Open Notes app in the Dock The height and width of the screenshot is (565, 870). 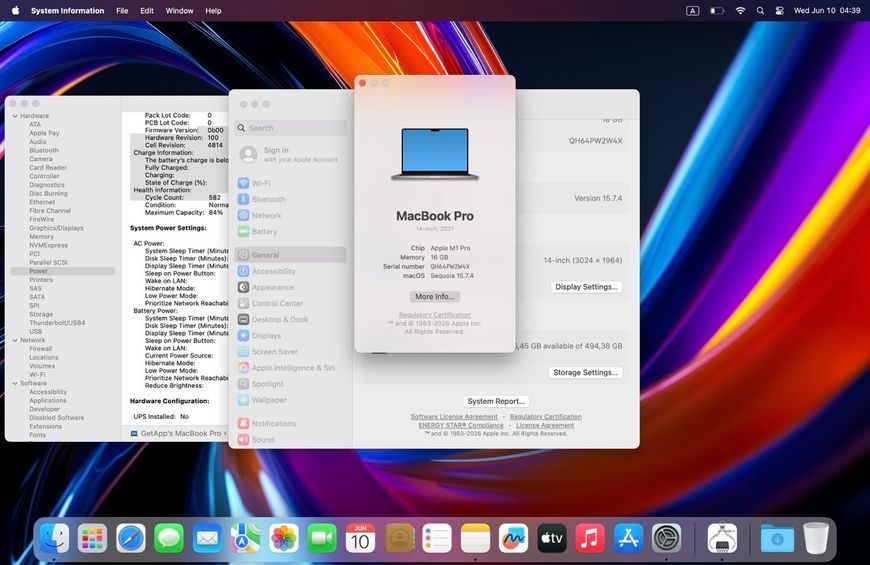tap(476, 538)
